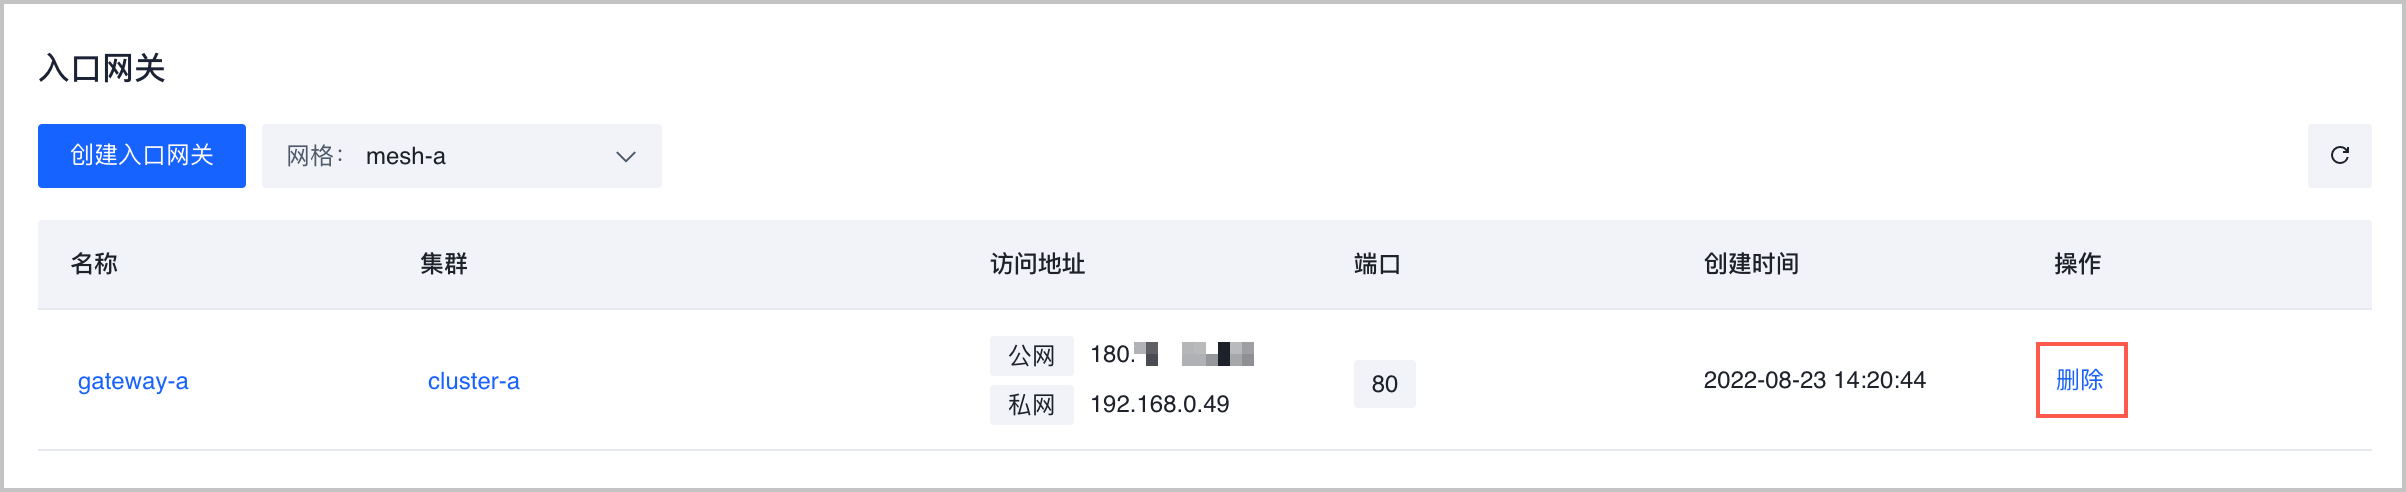This screenshot has width=2406, height=492.
Task: Click the public IP starting with 180.
Action: tap(1171, 354)
